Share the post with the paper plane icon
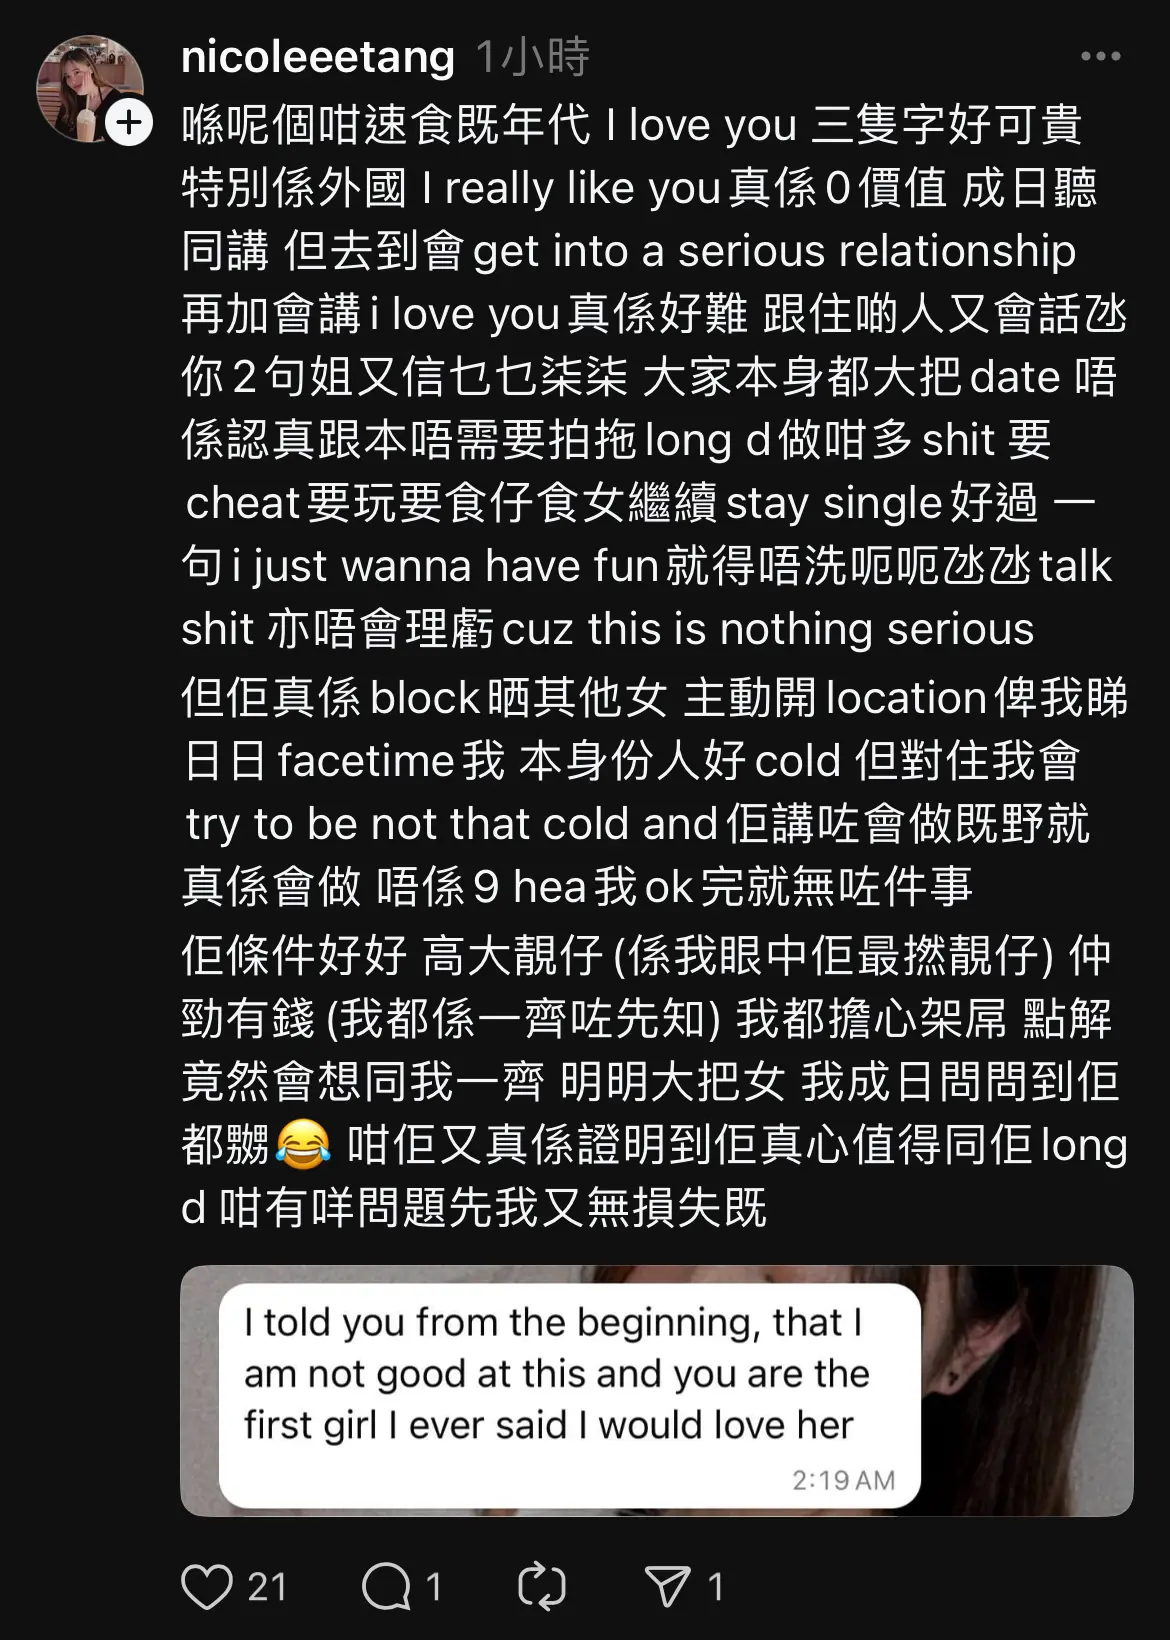The image size is (1170, 1640). (x=667, y=1586)
